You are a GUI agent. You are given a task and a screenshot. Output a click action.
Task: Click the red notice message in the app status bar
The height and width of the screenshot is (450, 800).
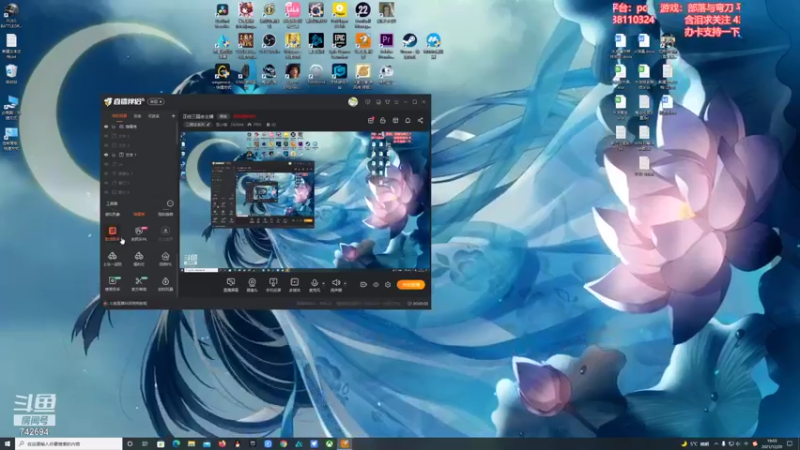tap(126, 304)
